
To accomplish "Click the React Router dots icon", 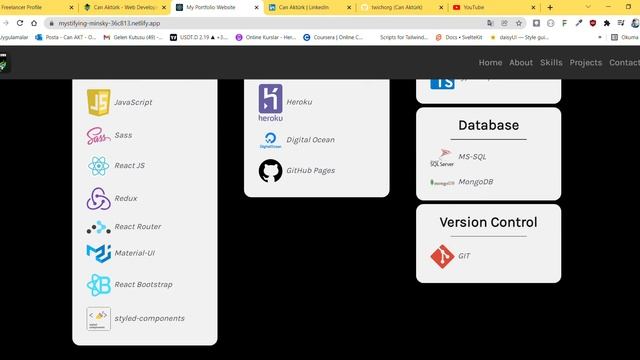I will [98, 227].
